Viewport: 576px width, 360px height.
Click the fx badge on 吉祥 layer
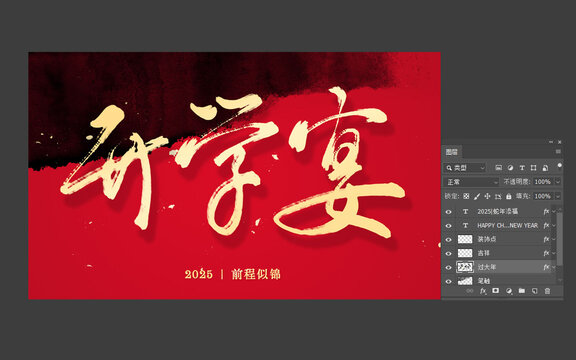546,253
